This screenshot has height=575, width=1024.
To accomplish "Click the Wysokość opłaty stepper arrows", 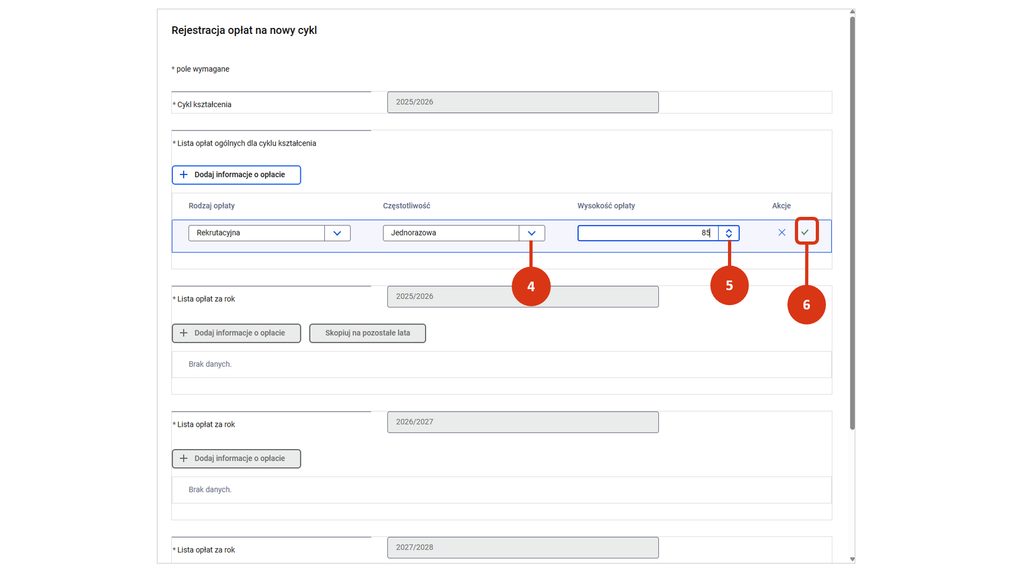I will (729, 233).
